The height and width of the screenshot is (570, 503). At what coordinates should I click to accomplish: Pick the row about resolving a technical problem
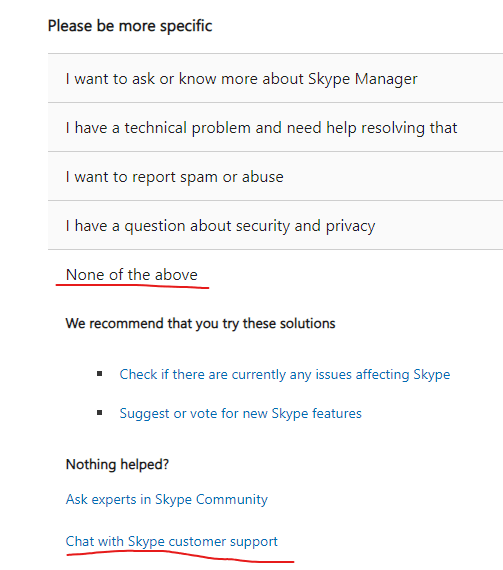pos(275,127)
